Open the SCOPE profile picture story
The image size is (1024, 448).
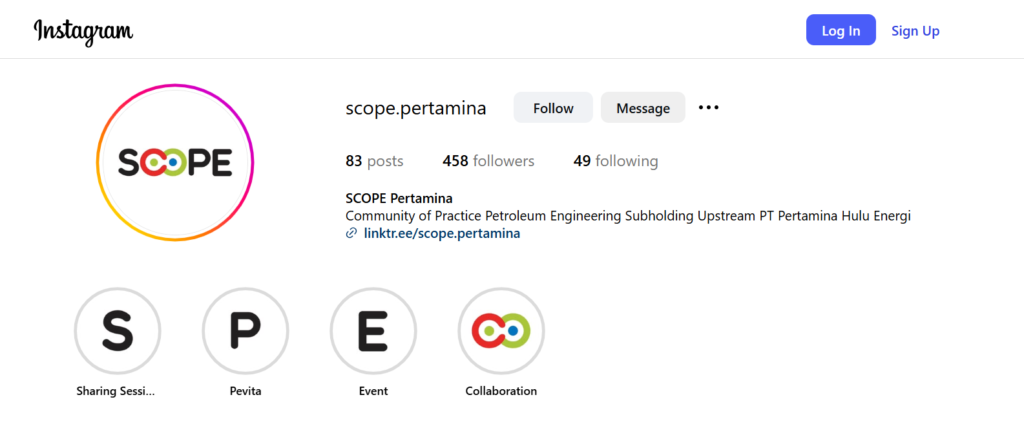point(175,163)
